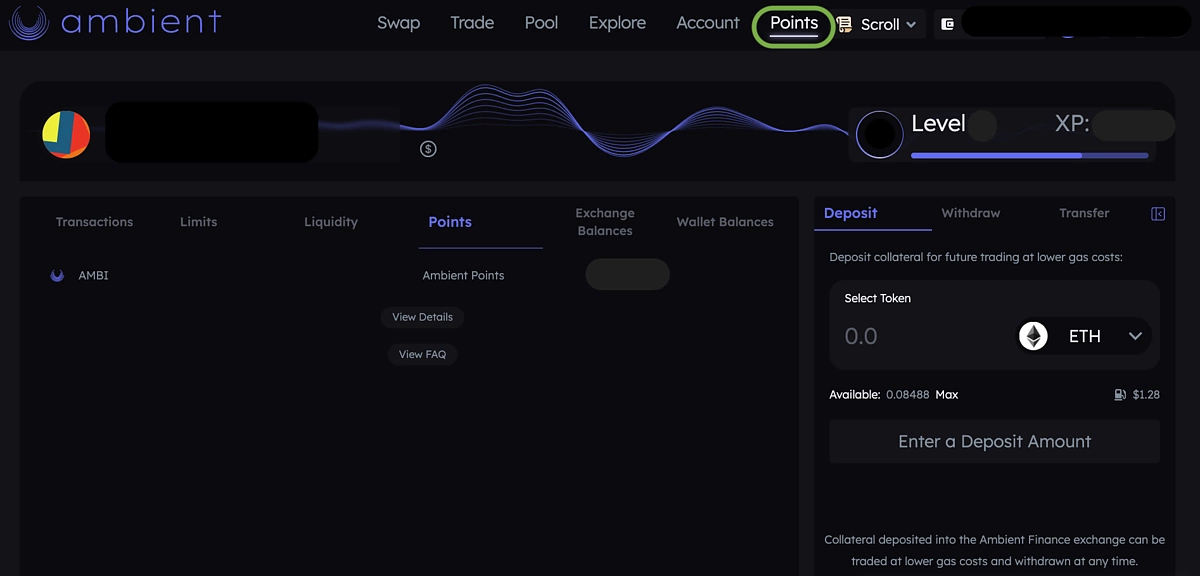1200x576 pixels.
Task: Switch to the Withdraw tab
Action: coord(971,213)
